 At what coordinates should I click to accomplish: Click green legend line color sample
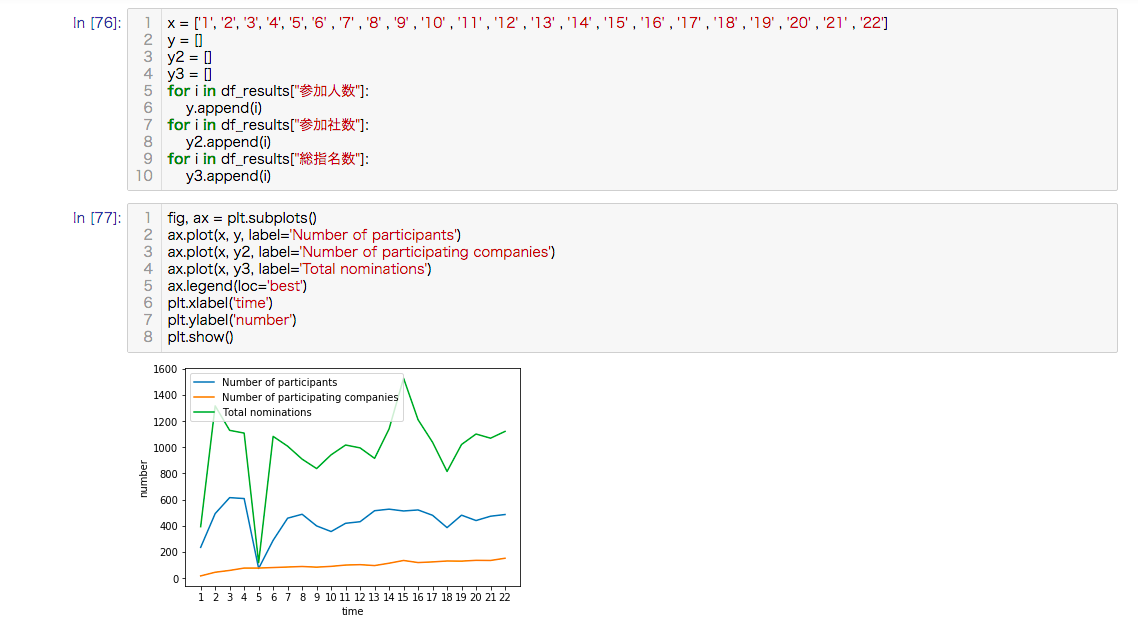pyautogui.click(x=204, y=412)
